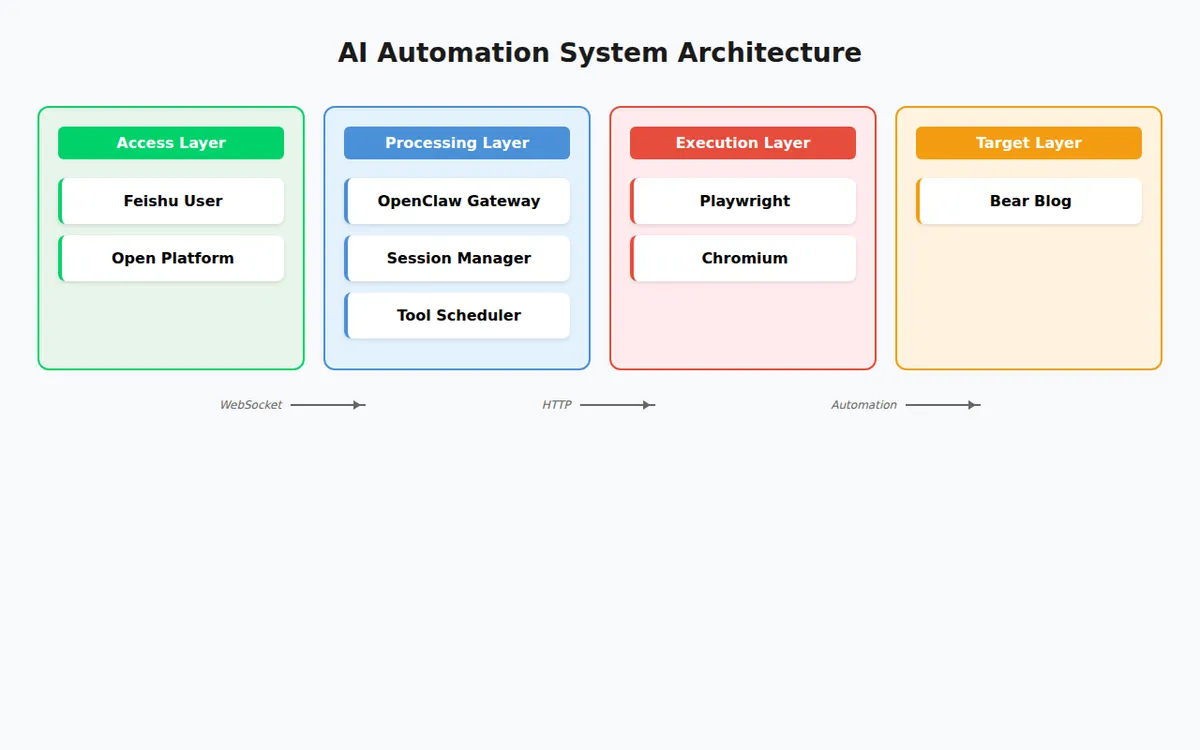This screenshot has width=1200, height=750.
Task: Choose the Tool Scheduler box
Action: 458,315
